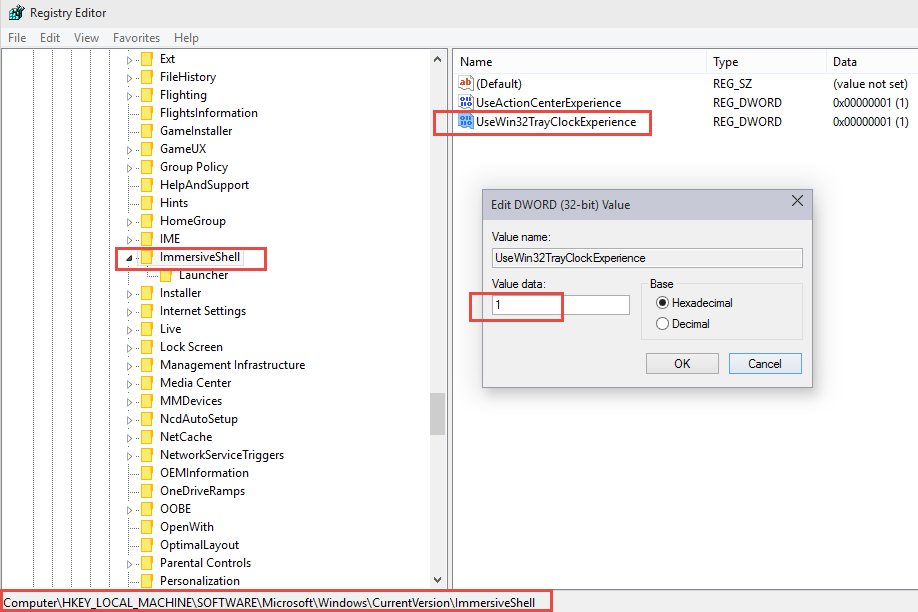Select the UseWin32TrayClockExperience DWORD icon
This screenshot has width=918, height=612.
point(466,122)
